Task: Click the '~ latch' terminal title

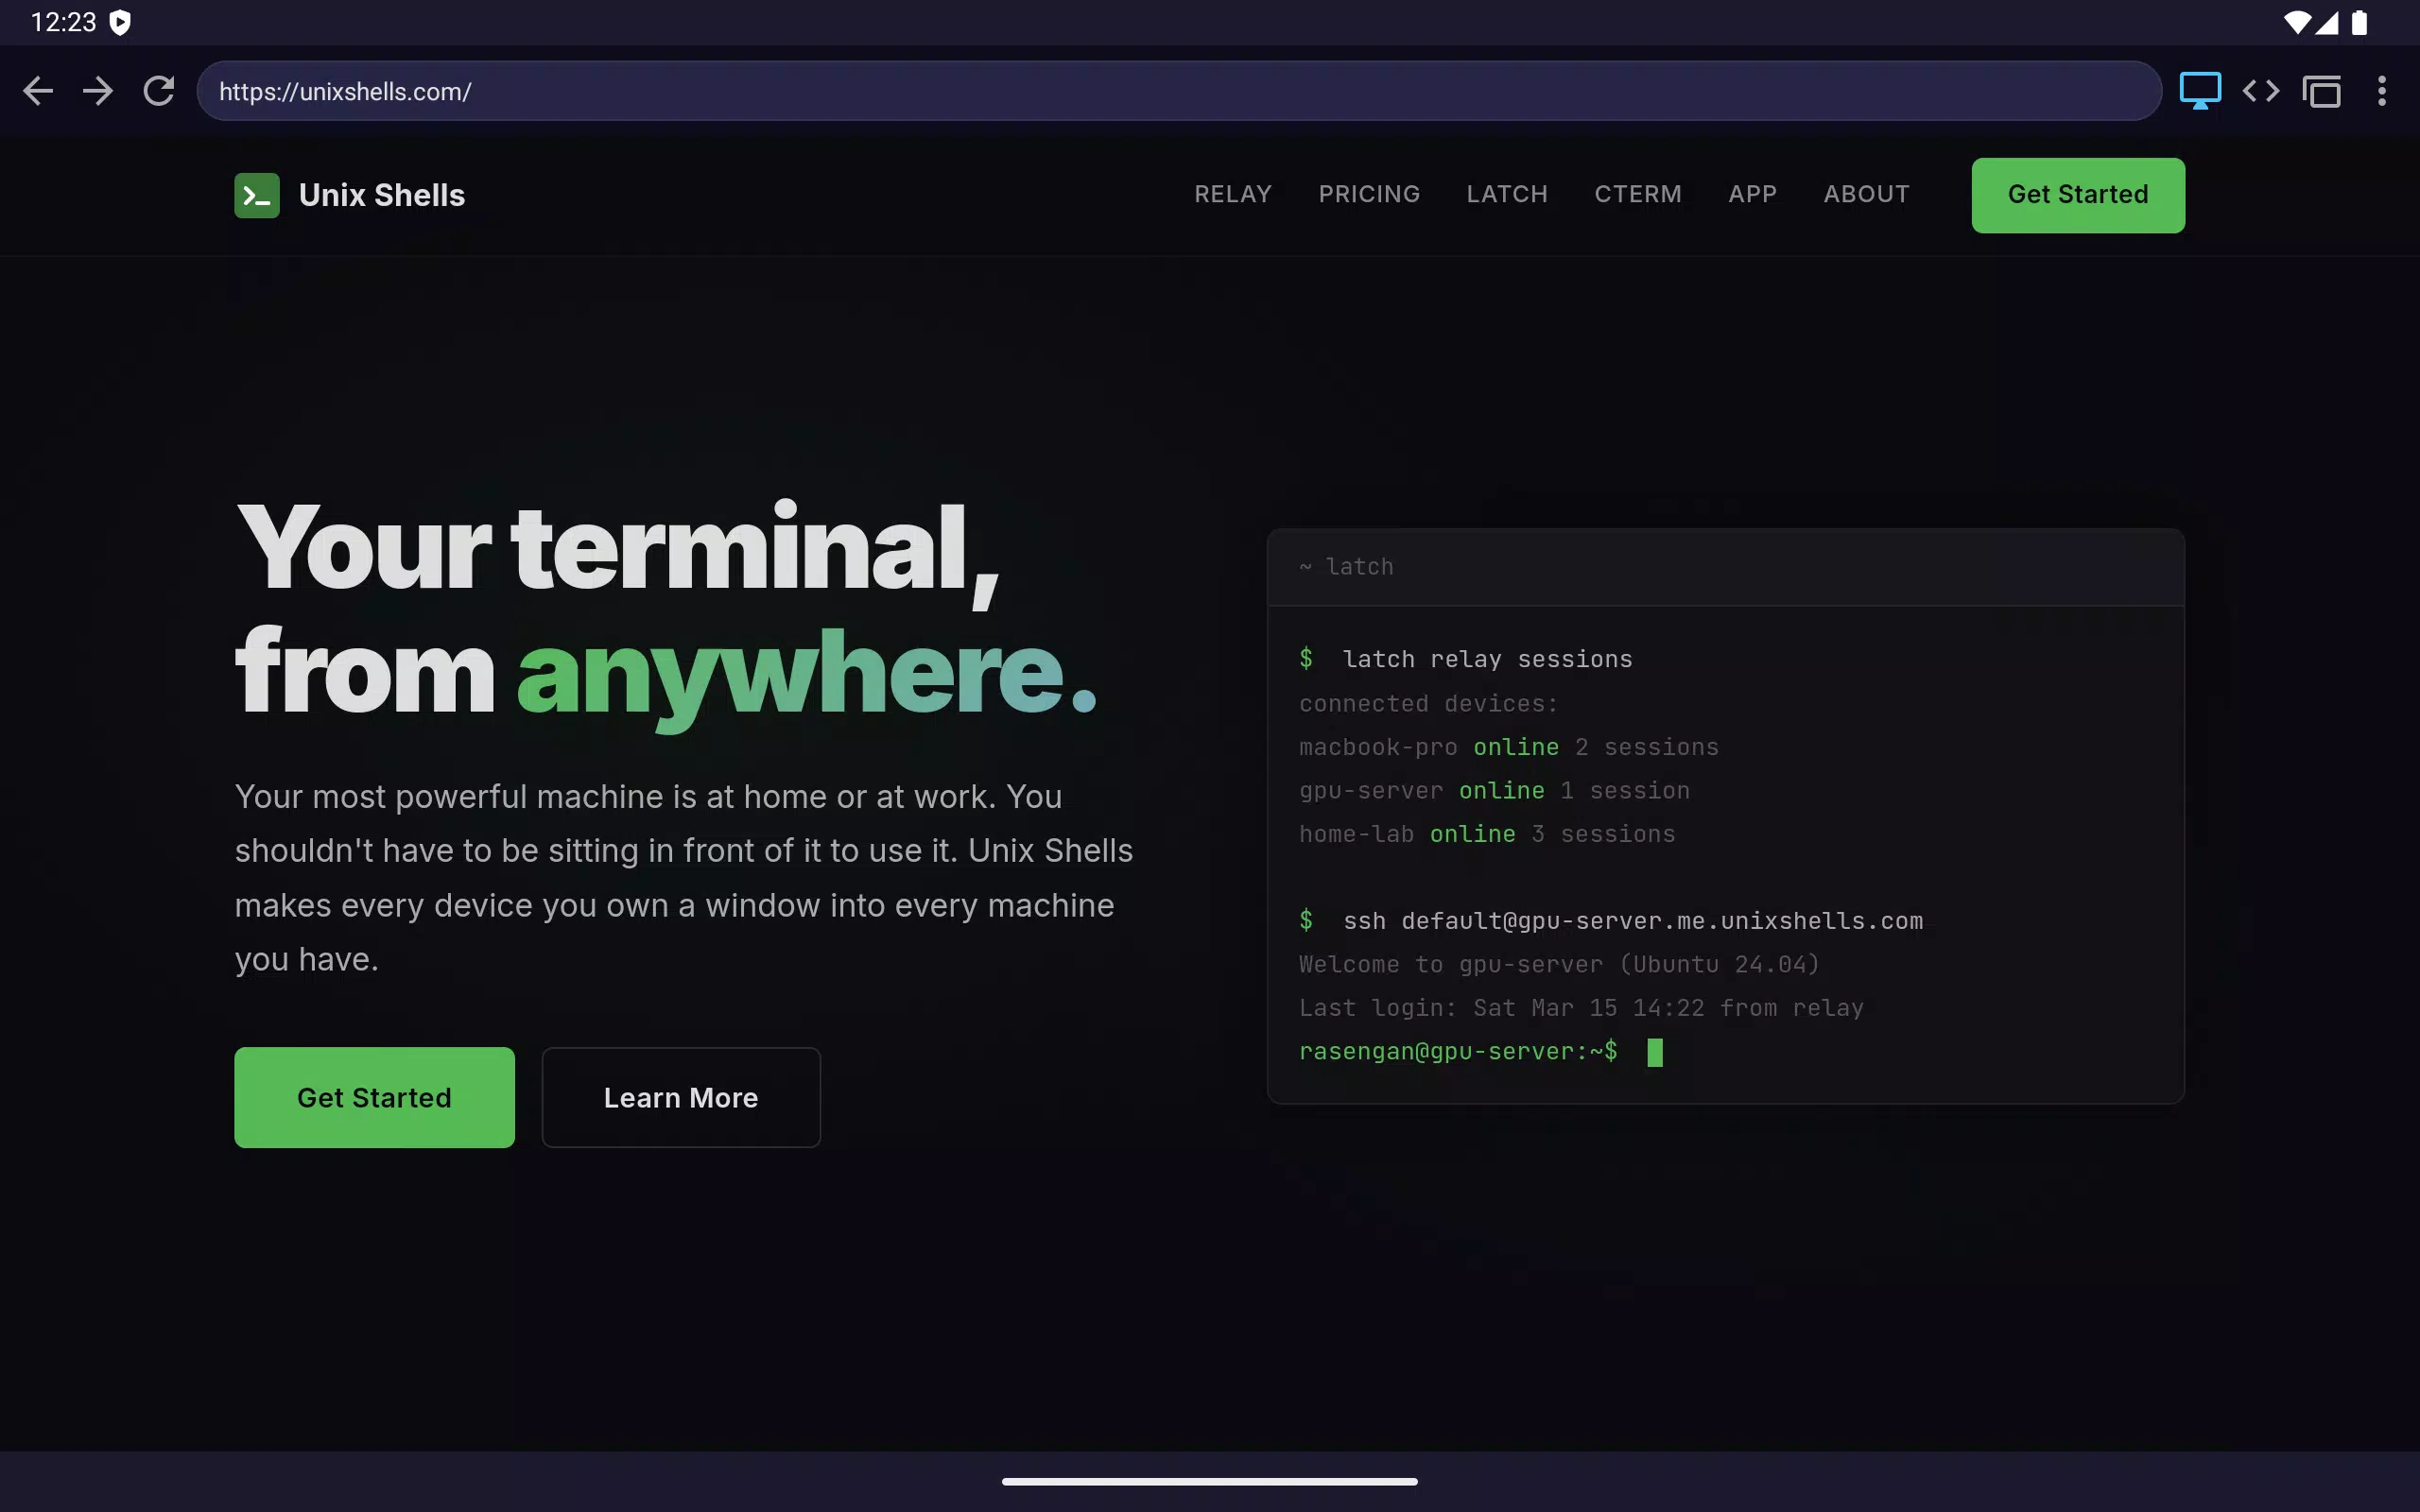Action: 1346,567
